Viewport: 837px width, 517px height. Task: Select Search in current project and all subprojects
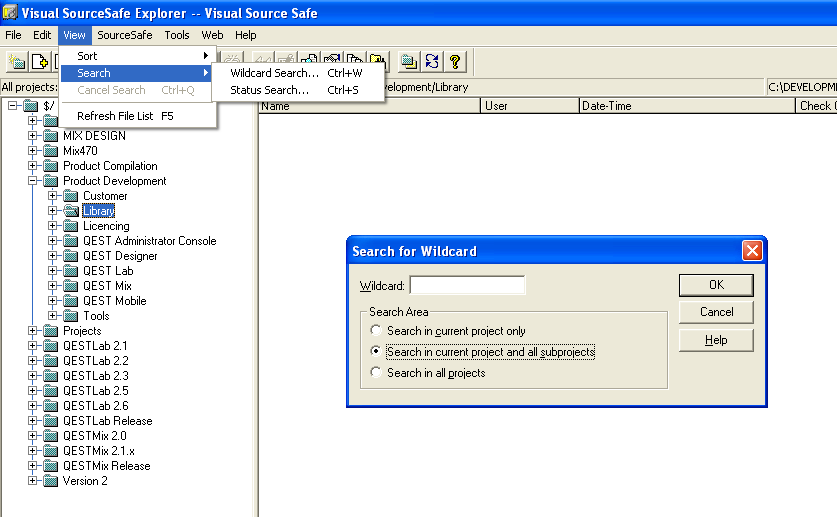click(376, 352)
